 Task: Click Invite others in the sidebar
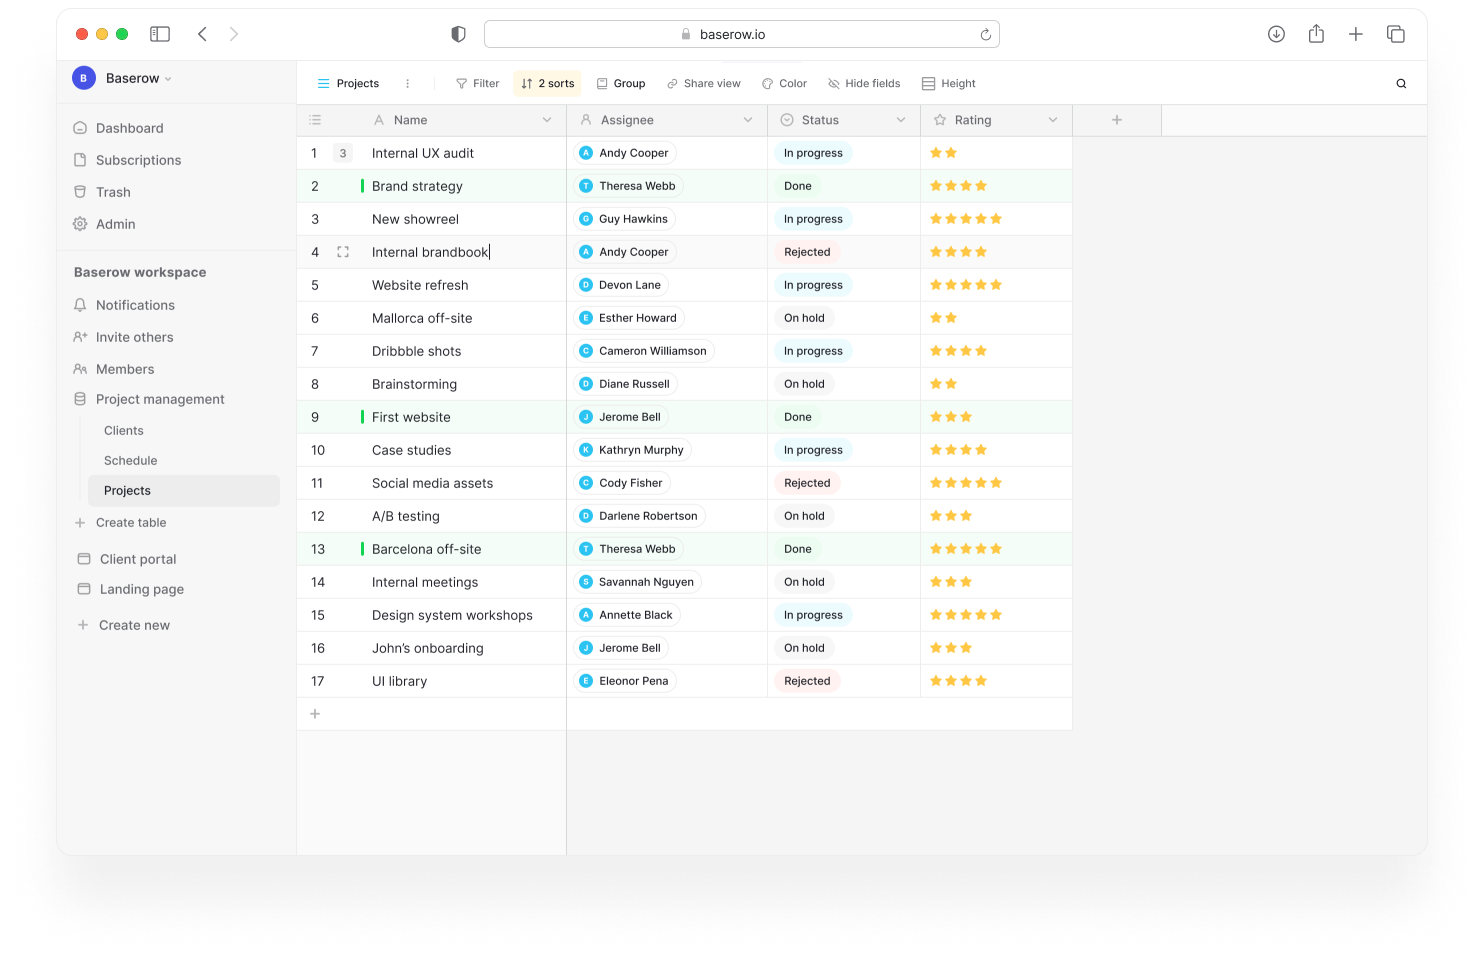point(134,337)
